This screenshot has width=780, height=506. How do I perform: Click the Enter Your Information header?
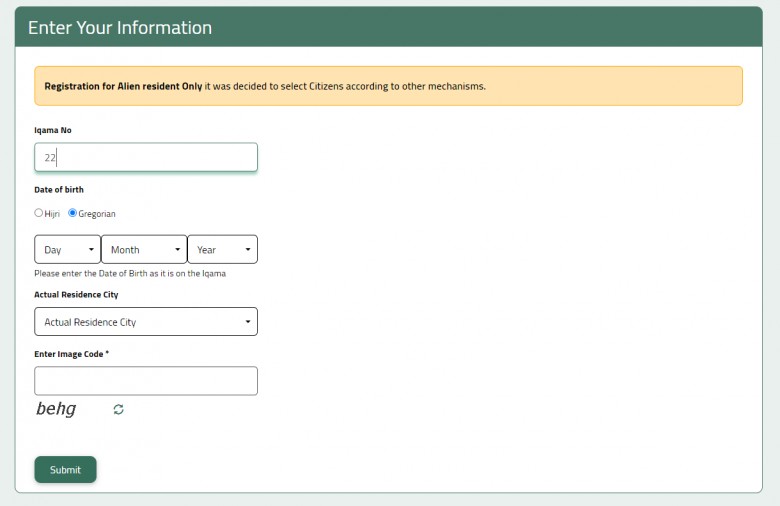coord(120,28)
